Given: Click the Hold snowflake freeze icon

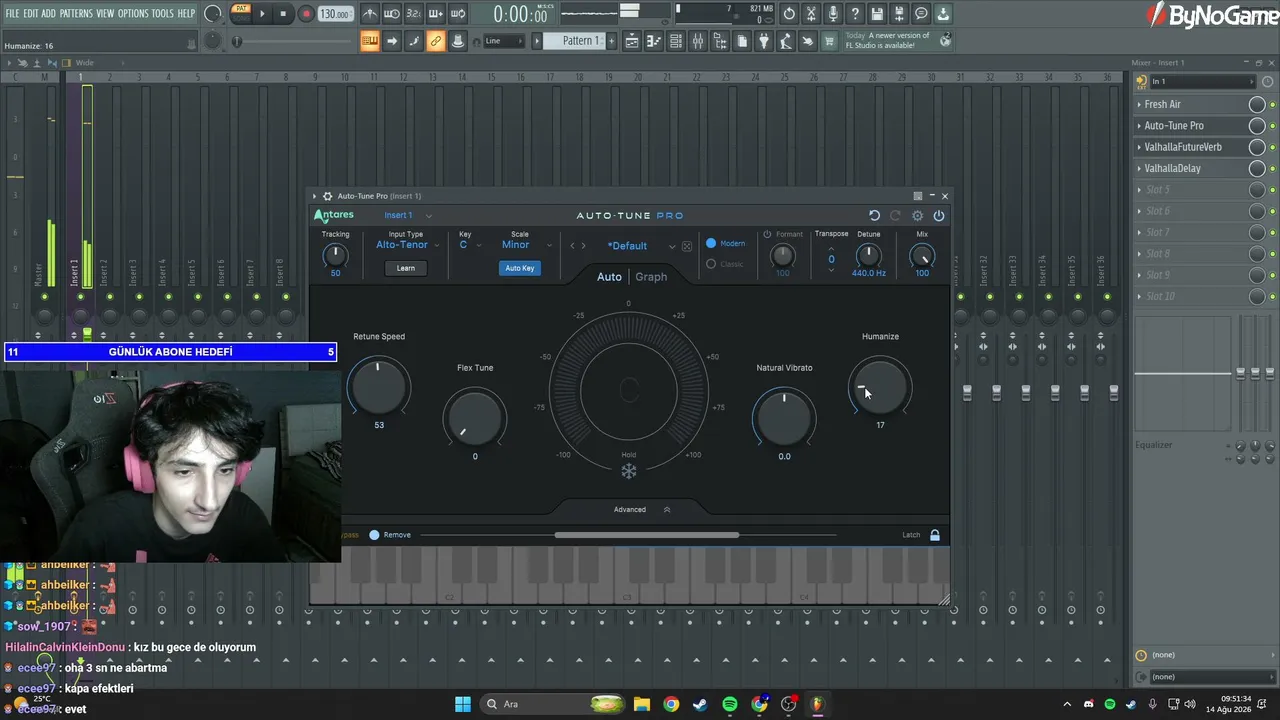Looking at the screenshot, I should click(629, 471).
